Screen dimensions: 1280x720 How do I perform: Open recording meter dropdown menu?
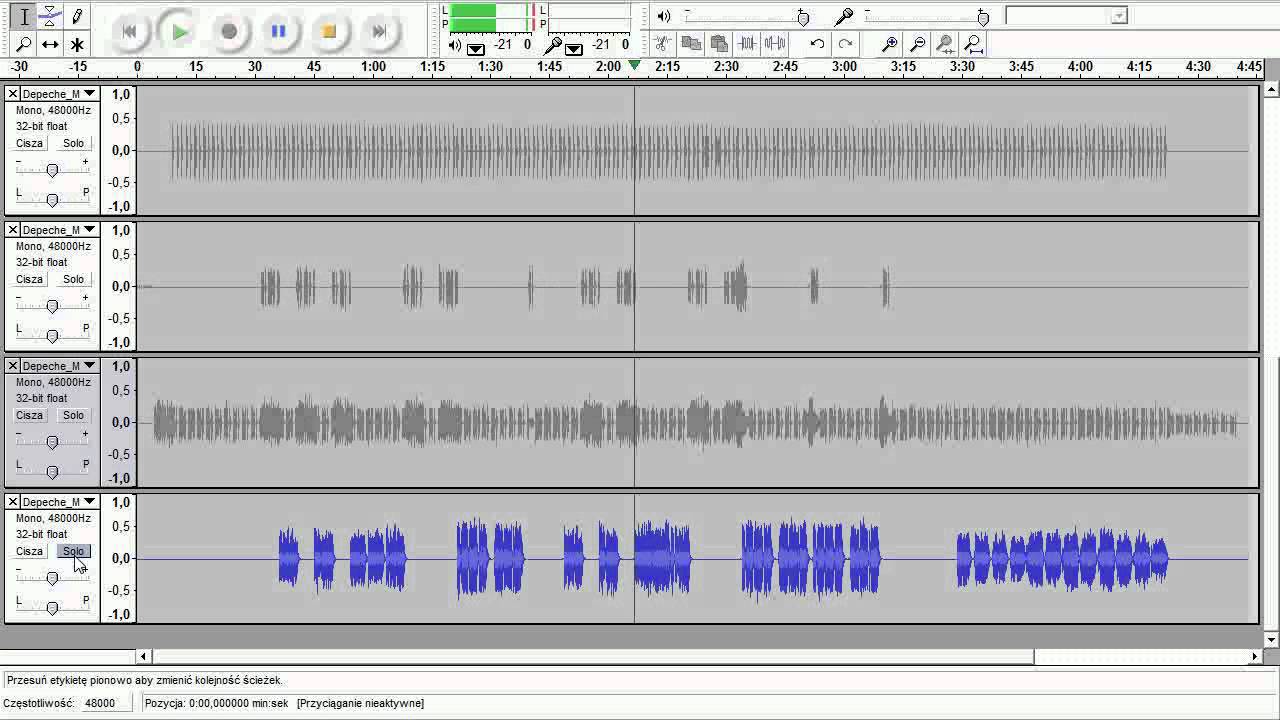tap(574, 47)
